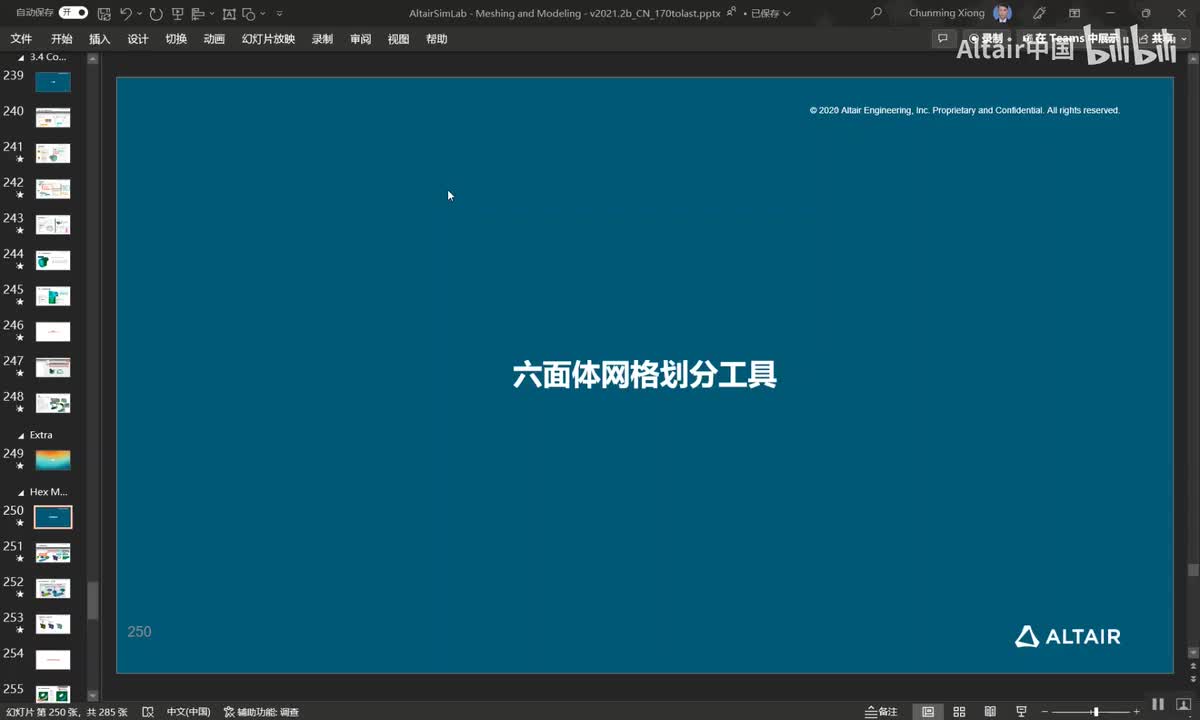Click the Redo/Repeat icon

tap(156, 14)
